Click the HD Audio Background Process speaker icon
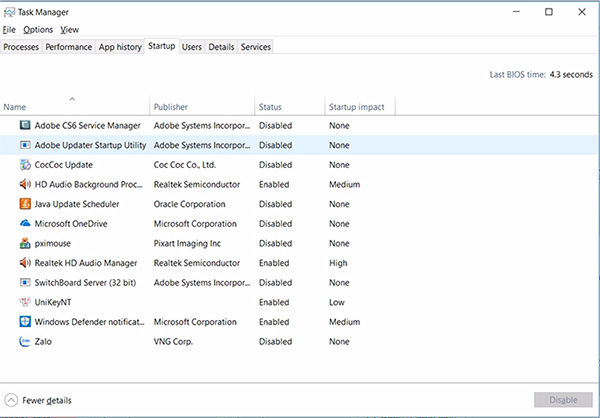Image resolution: width=600 pixels, height=418 pixels. (25, 184)
